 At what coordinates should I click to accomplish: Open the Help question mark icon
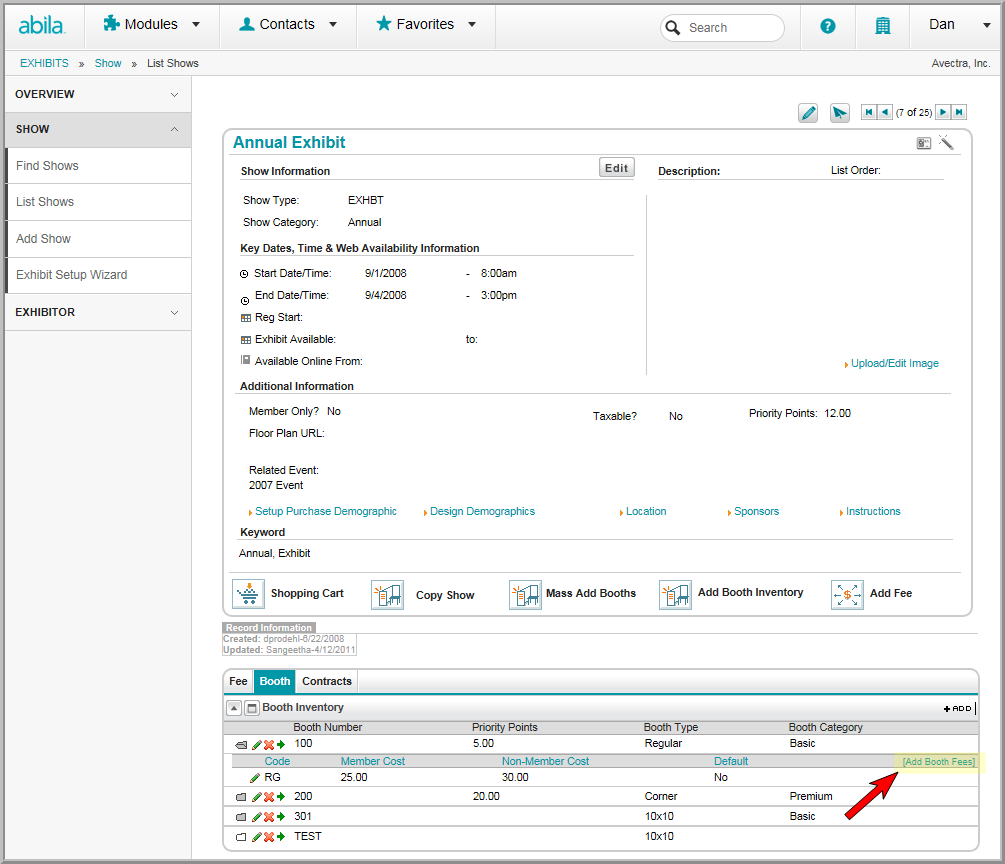pos(827,26)
